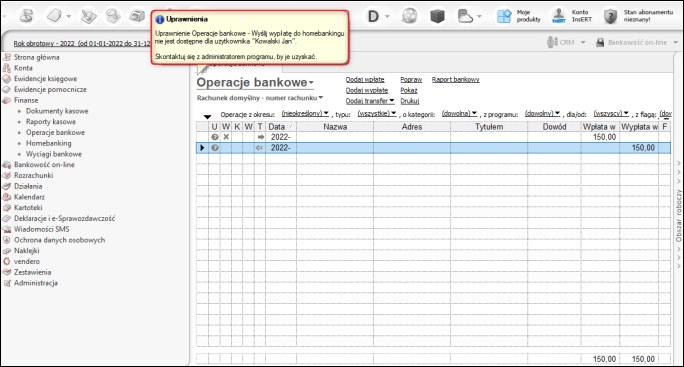The image size is (684, 367).
Task: Click the Deklaracje i e-Sprawozdawczość icon
Action: (7, 219)
